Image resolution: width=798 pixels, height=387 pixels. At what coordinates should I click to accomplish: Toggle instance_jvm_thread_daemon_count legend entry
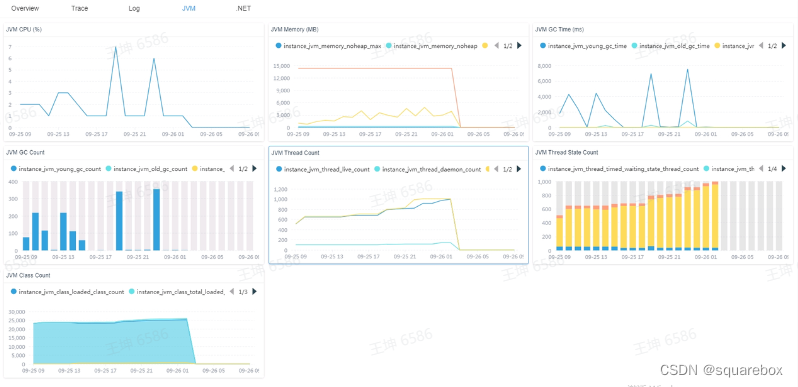coord(428,169)
